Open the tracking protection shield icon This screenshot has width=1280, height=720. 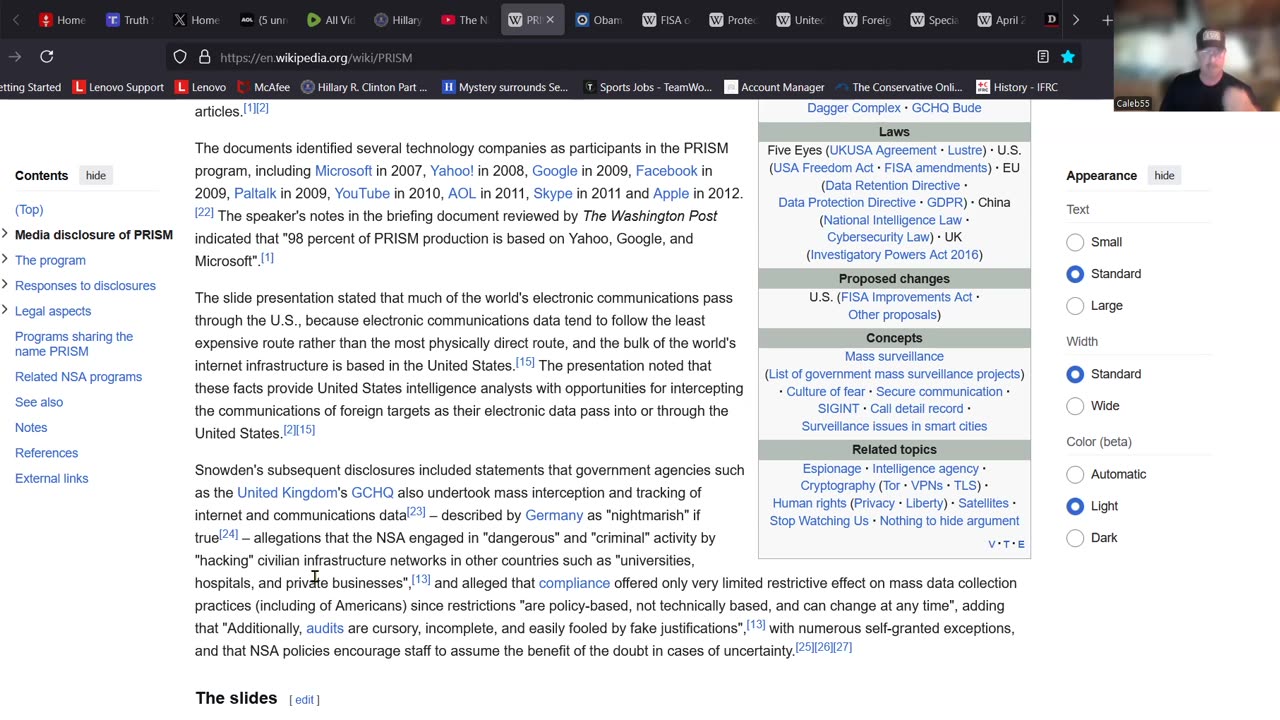(x=180, y=57)
